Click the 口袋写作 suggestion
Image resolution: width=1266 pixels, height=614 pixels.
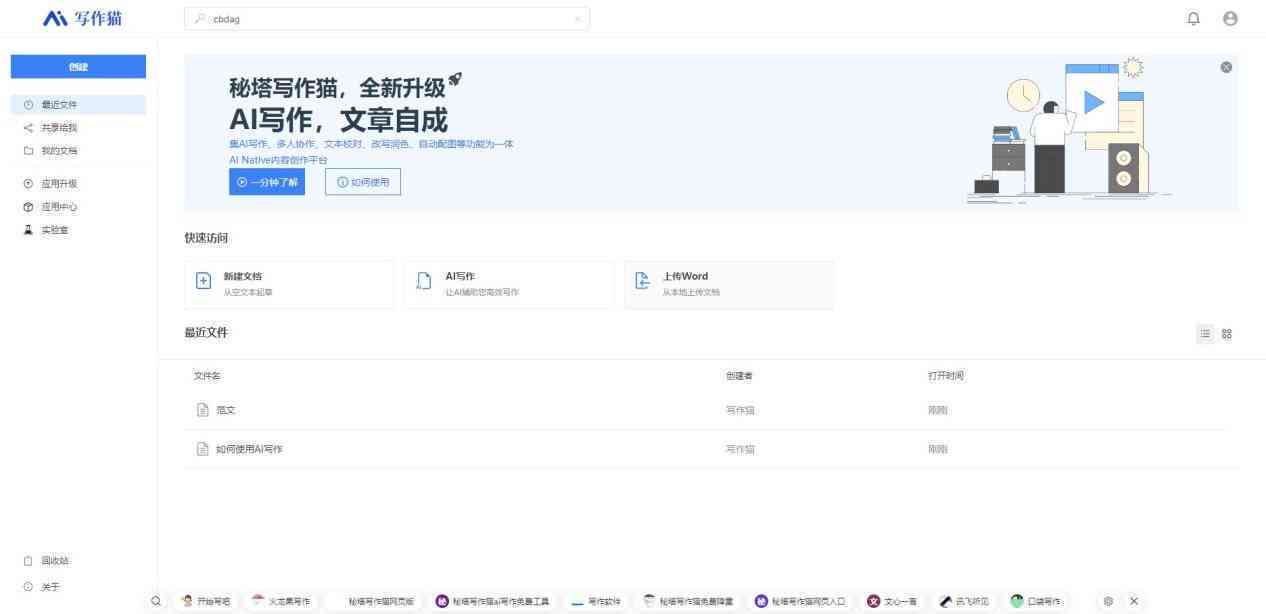point(1036,601)
